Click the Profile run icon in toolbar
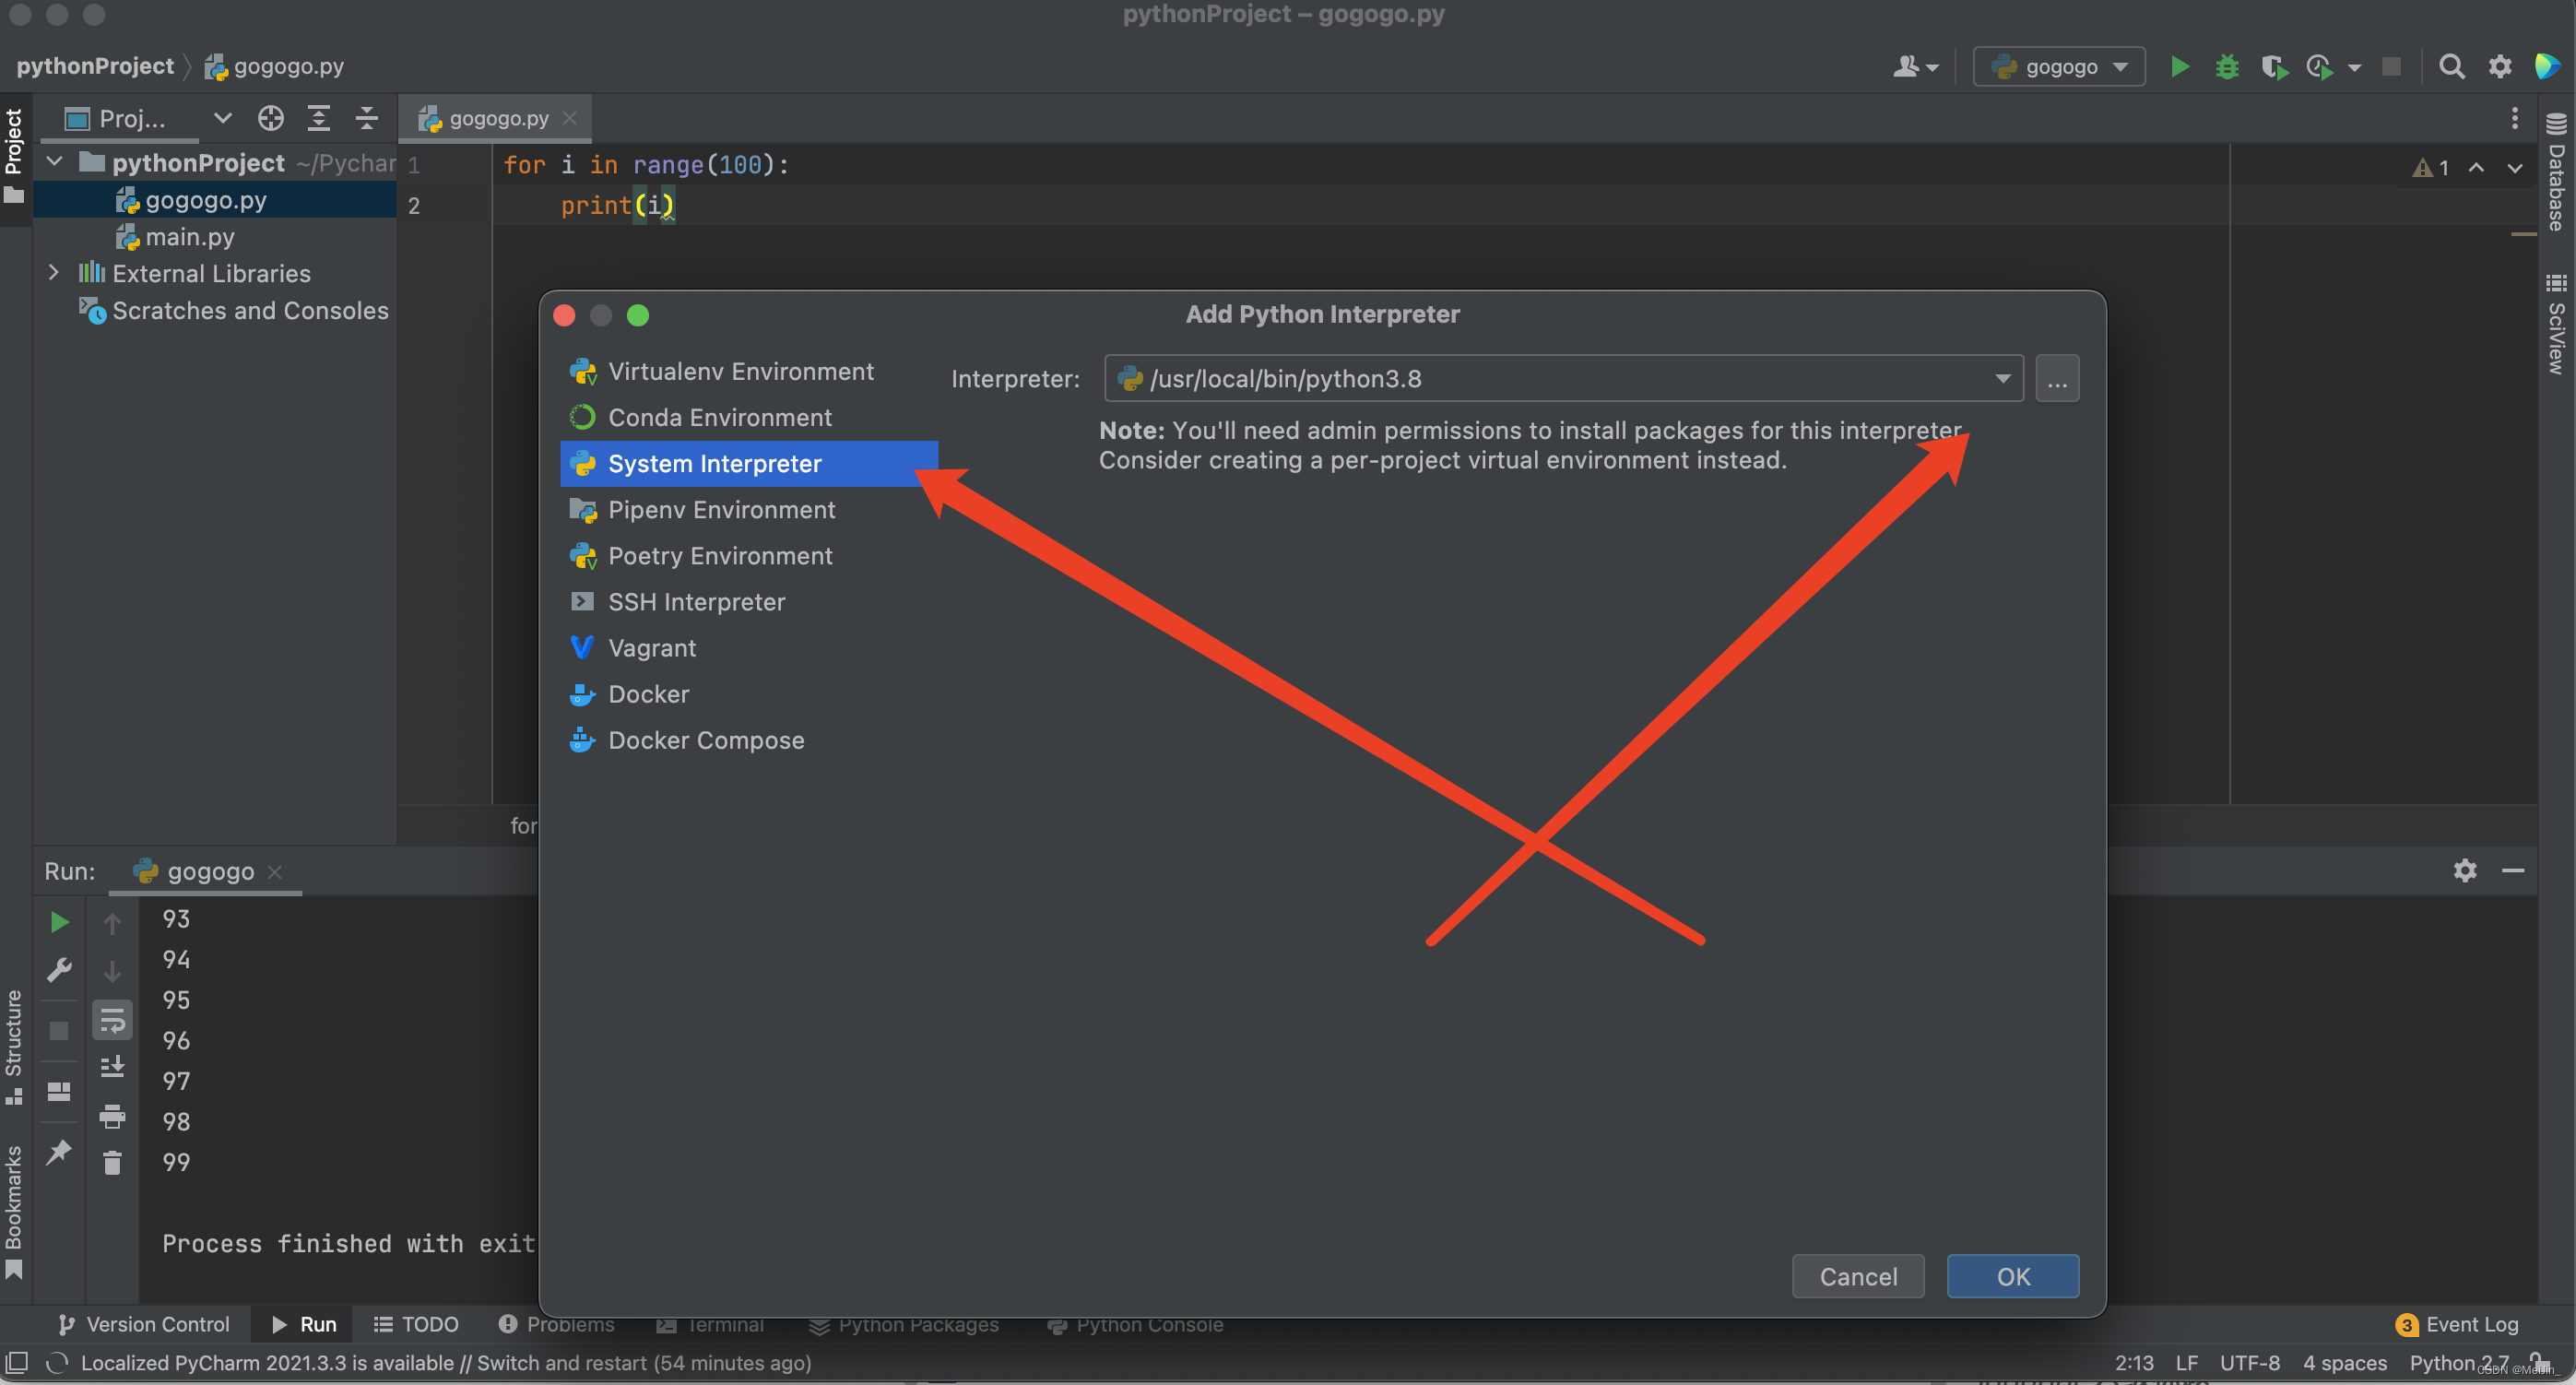The width and height of the screenshot is (2576, 1385). pyautogui.click(x=2320, y=67)
